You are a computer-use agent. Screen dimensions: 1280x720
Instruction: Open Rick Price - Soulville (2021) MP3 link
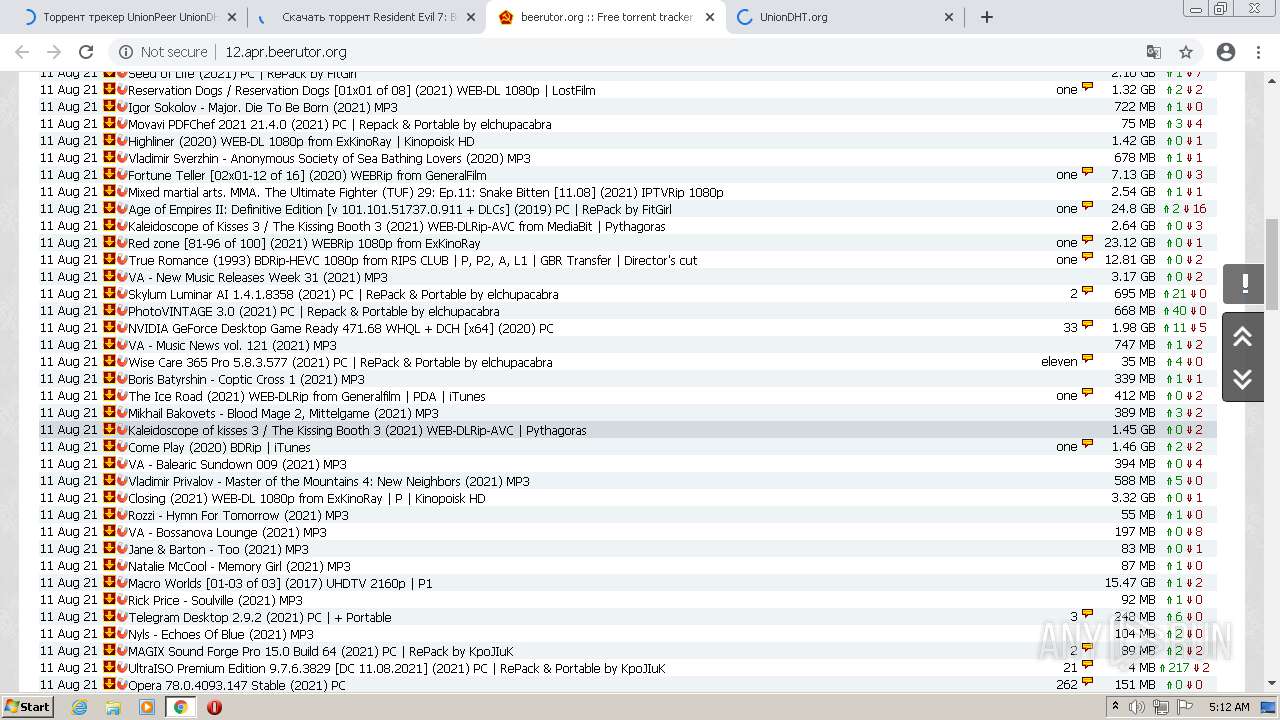[215, 600]
